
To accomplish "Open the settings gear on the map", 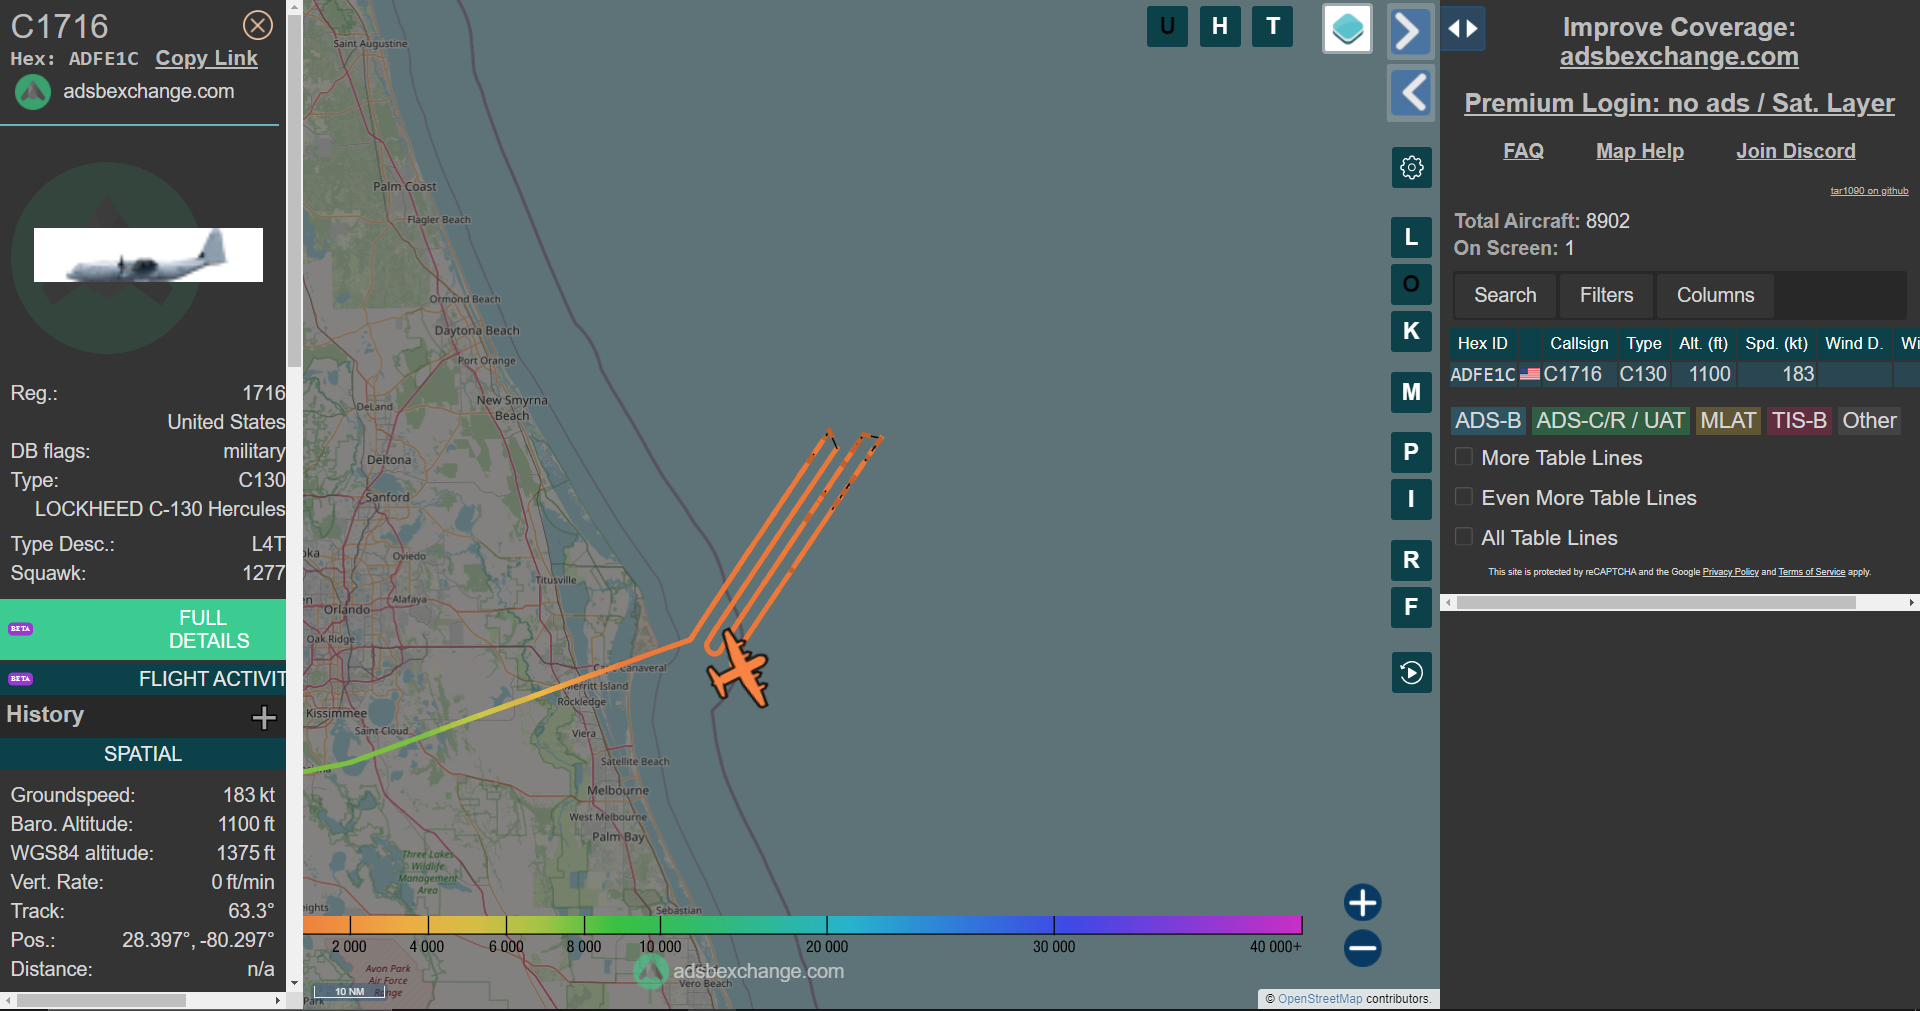I will [1412, 167].
